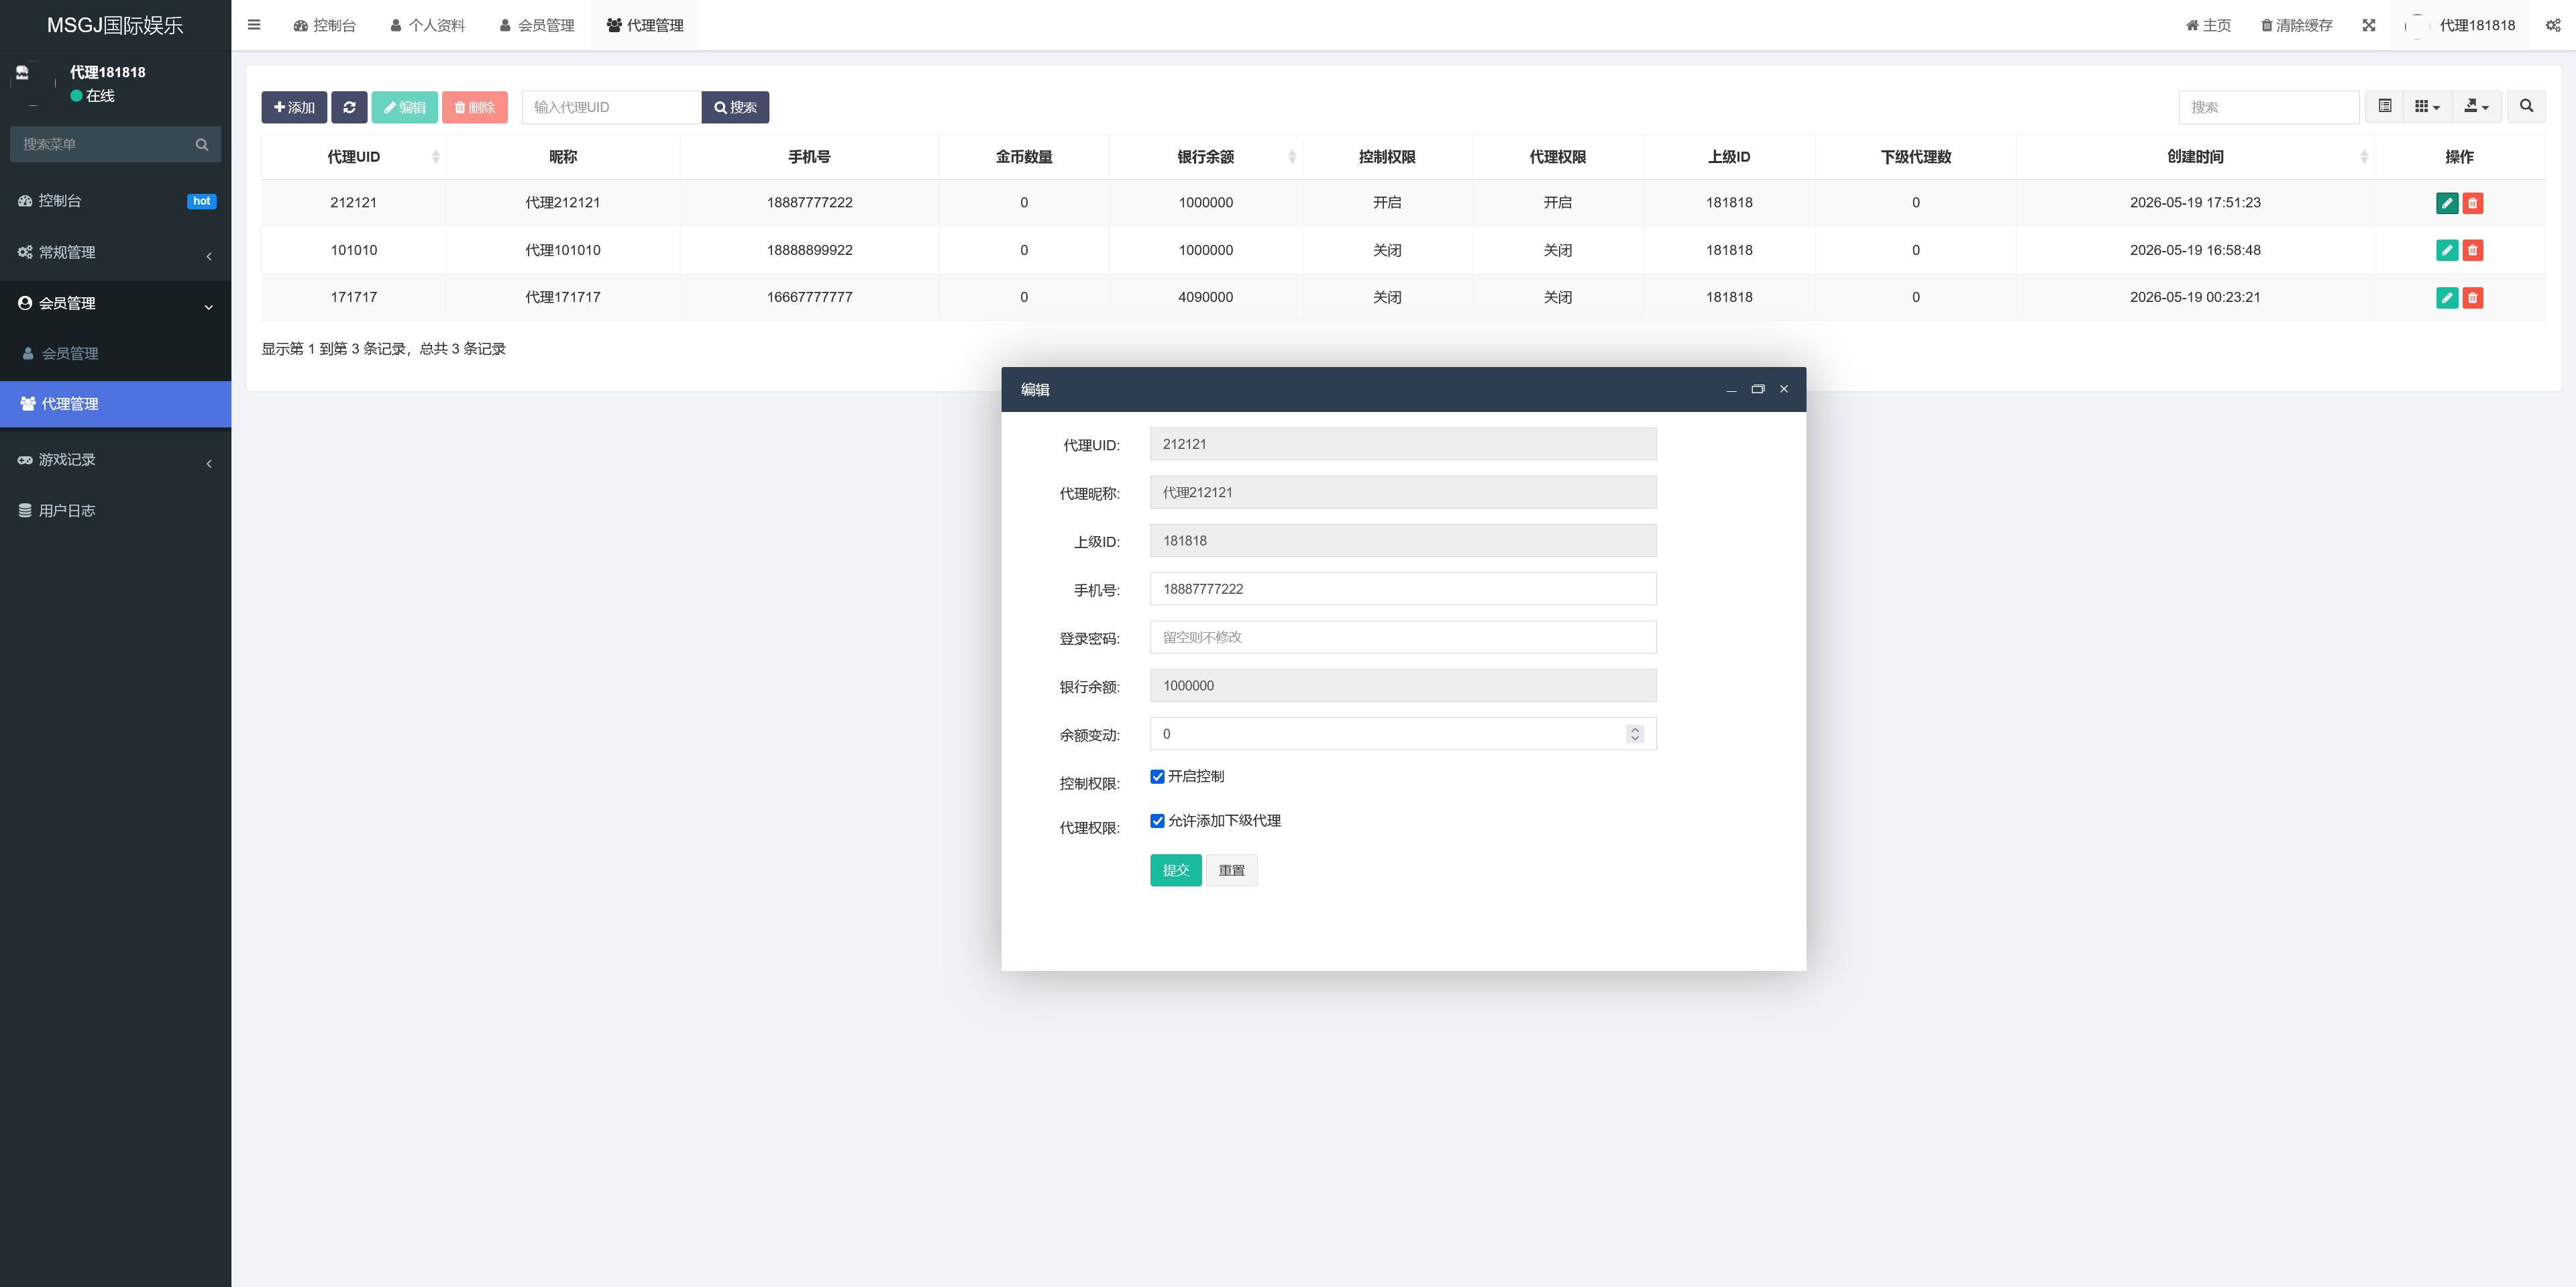Uncheck the 开启控制 checkbox
This screenshot has height=1287, width=2576.
pos(1157,777)
